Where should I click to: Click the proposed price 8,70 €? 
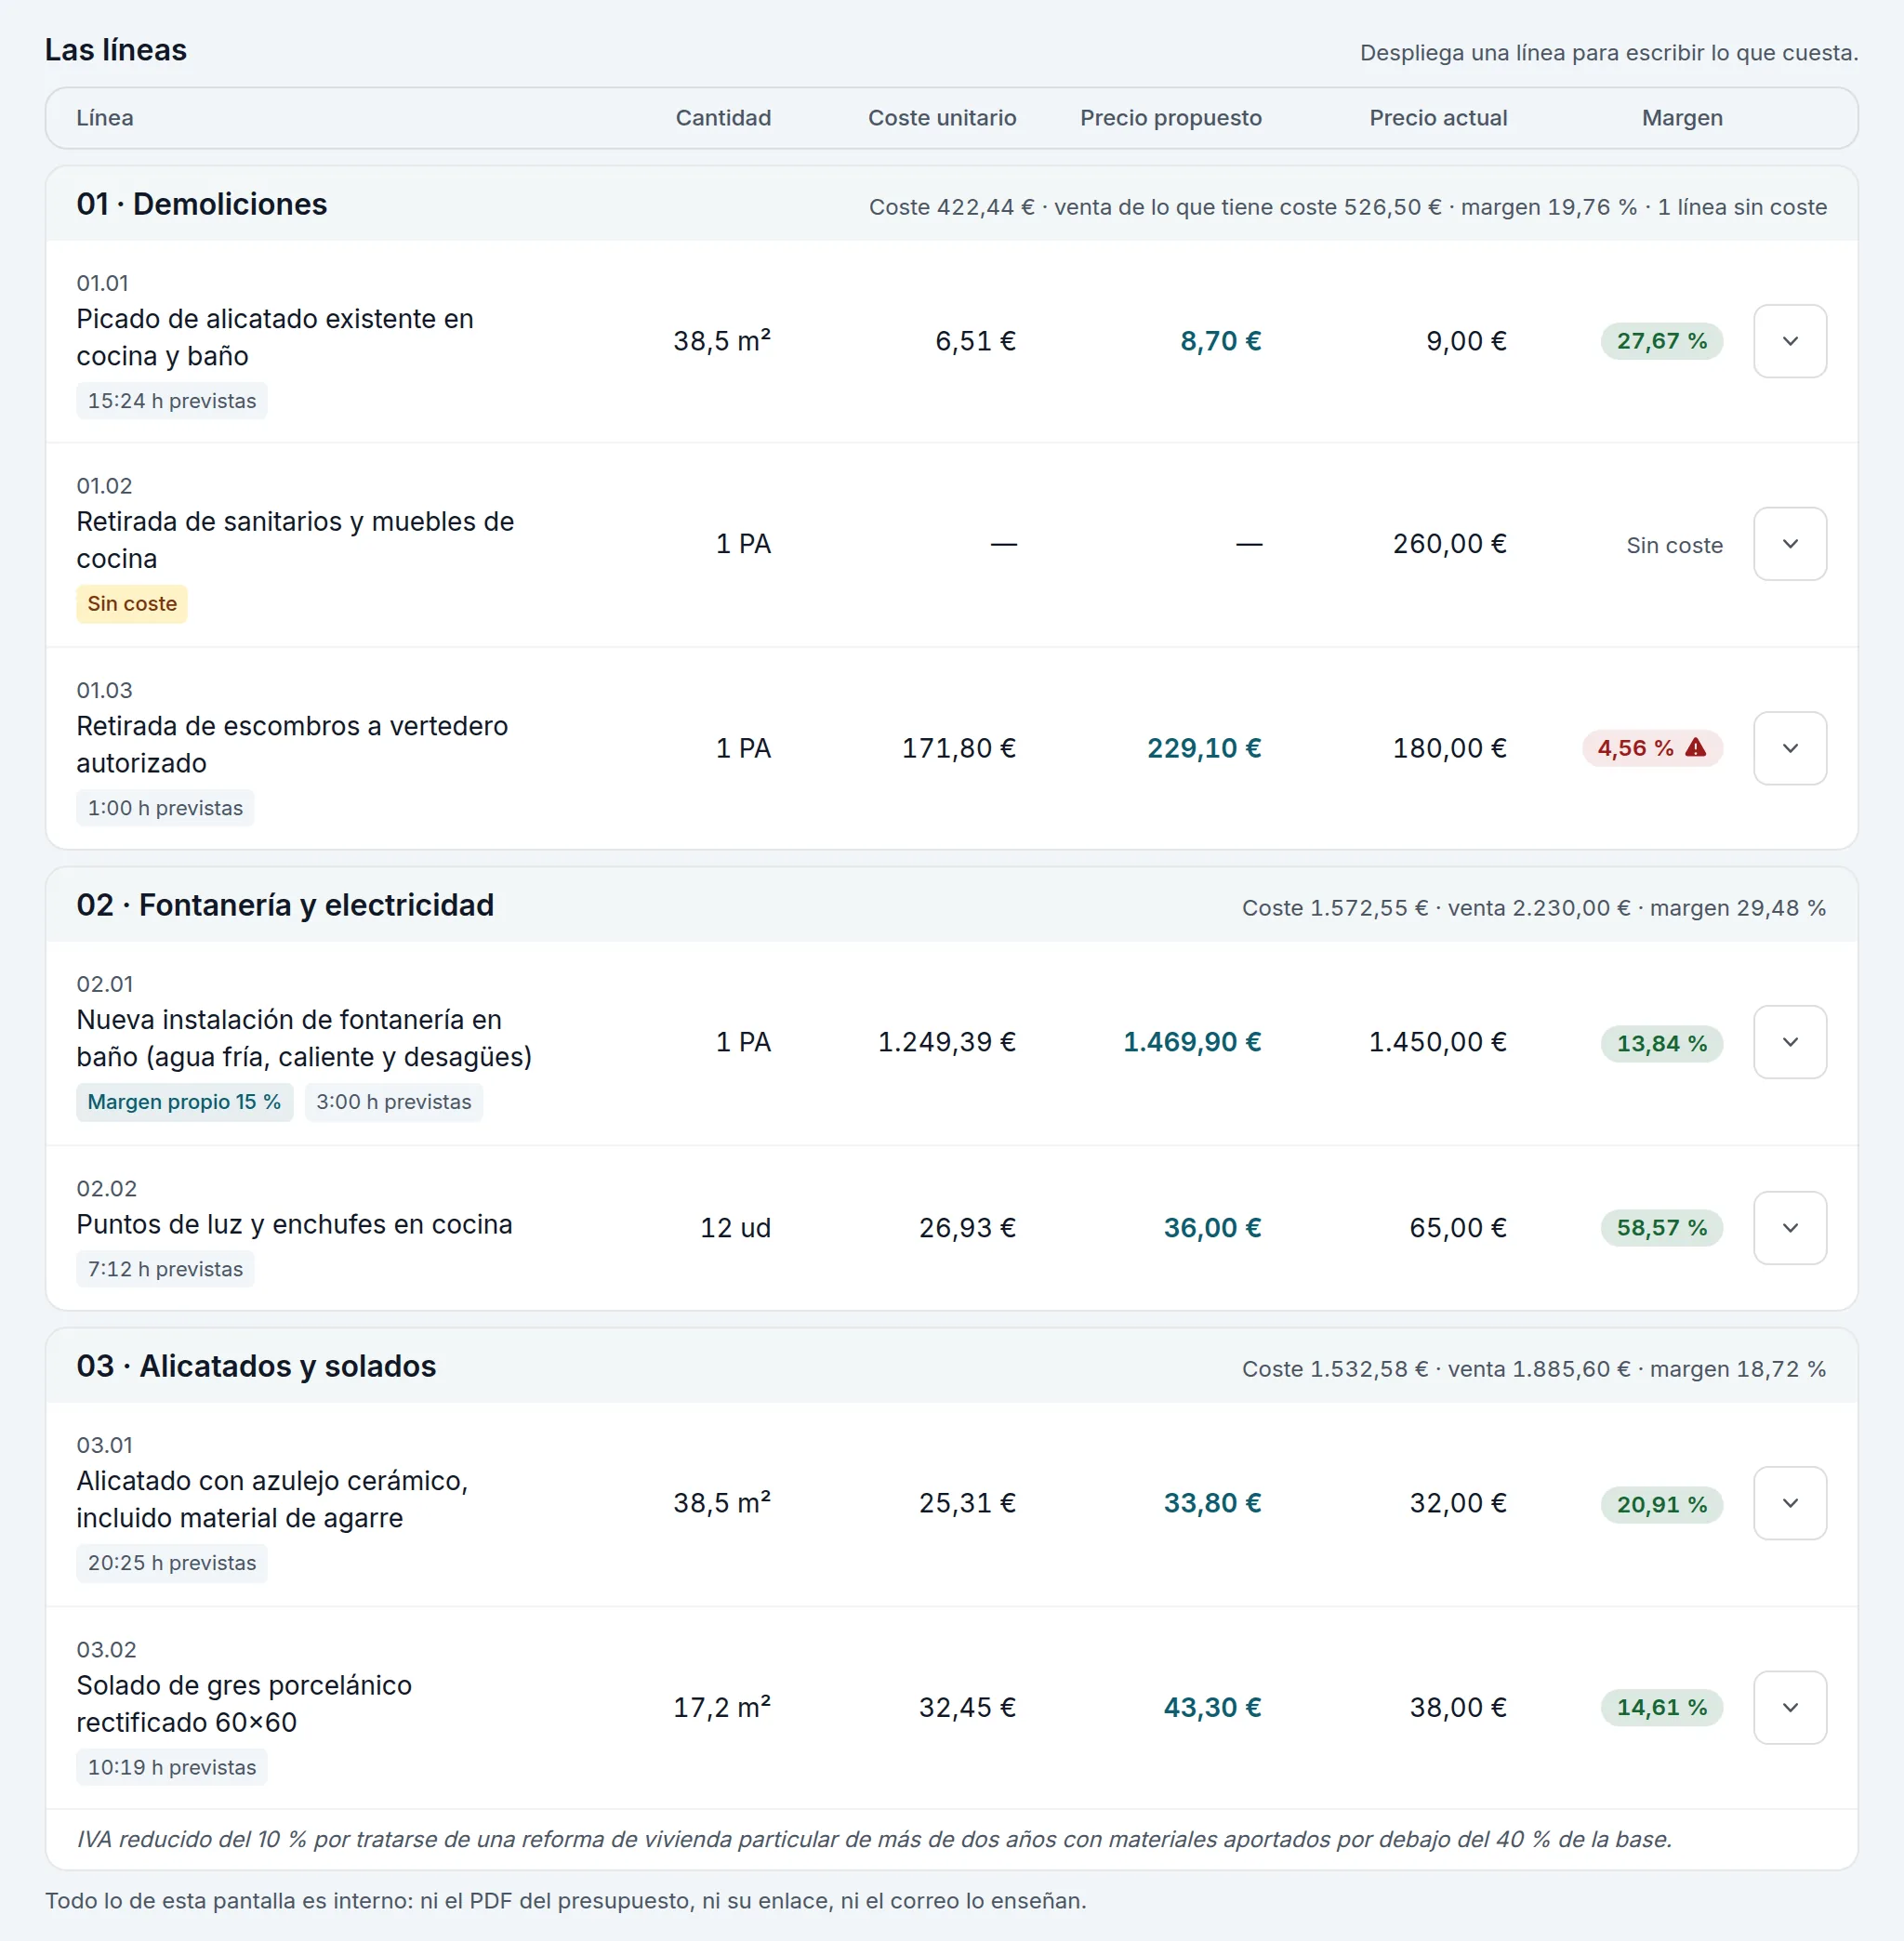click(1220, 341)
